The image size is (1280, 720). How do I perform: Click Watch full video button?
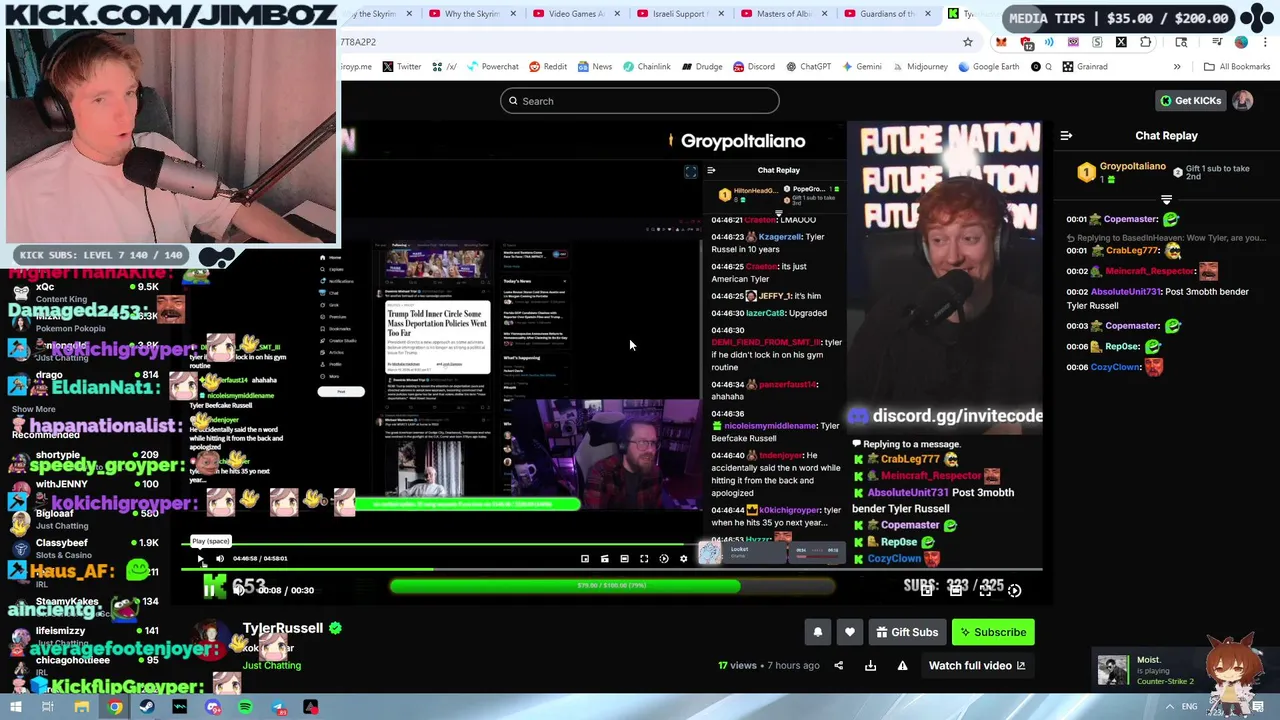(977, 666)
